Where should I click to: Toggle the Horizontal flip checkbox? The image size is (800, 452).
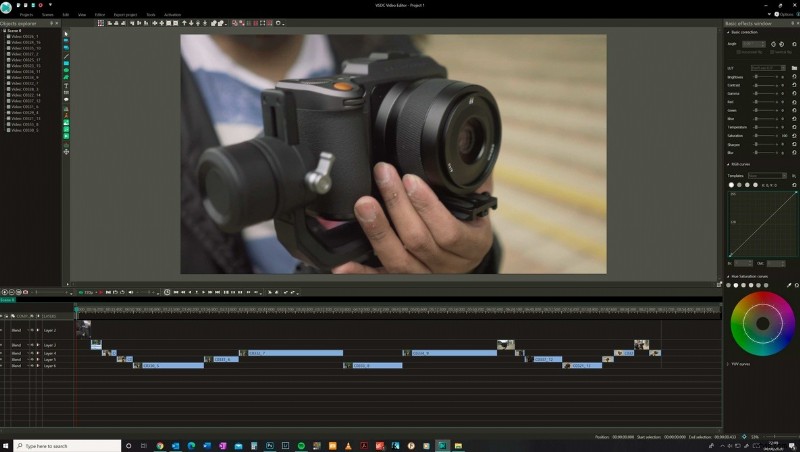738,52
